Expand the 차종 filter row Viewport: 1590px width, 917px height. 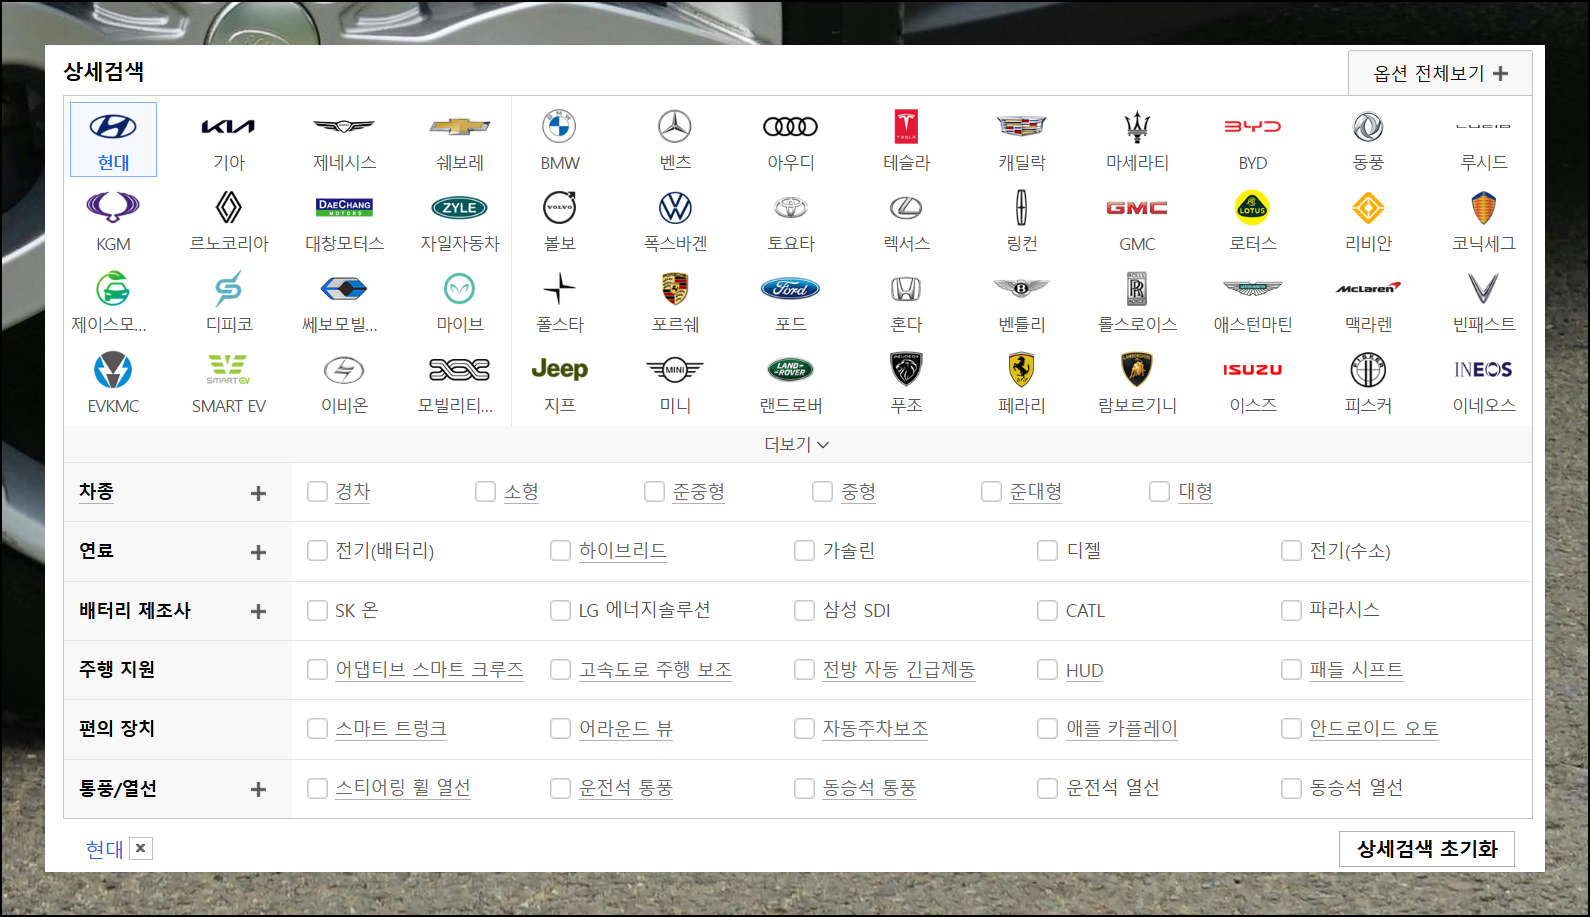258,493
